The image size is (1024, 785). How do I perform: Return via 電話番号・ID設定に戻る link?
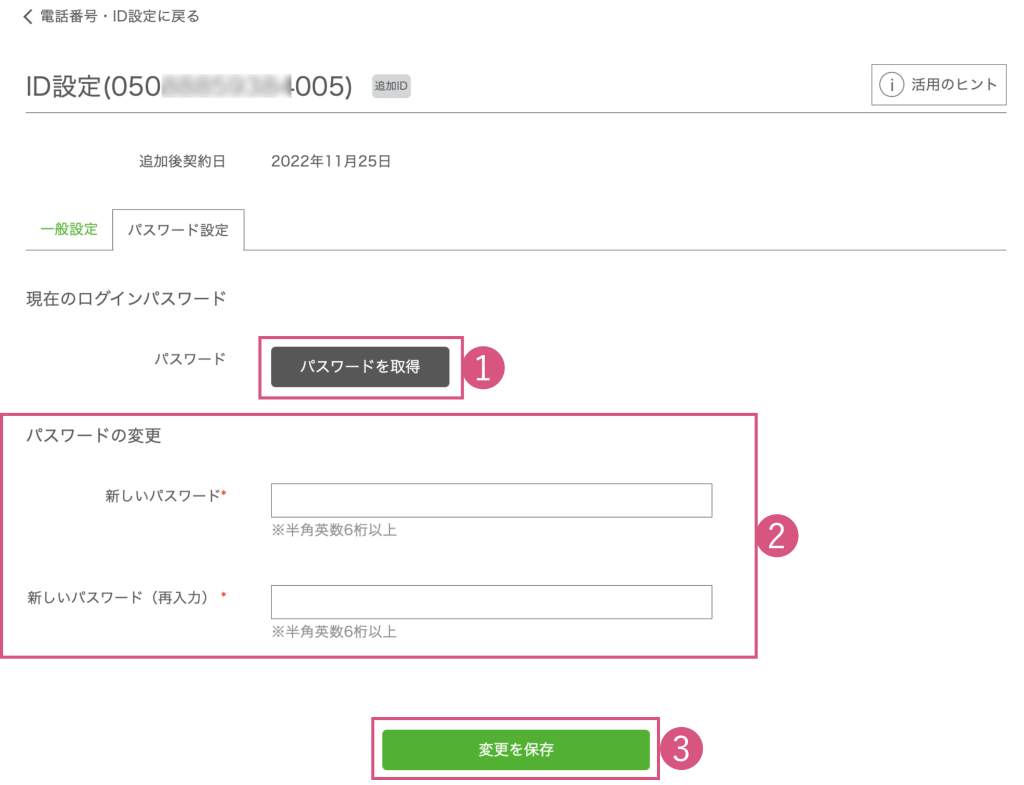point(119,16)
